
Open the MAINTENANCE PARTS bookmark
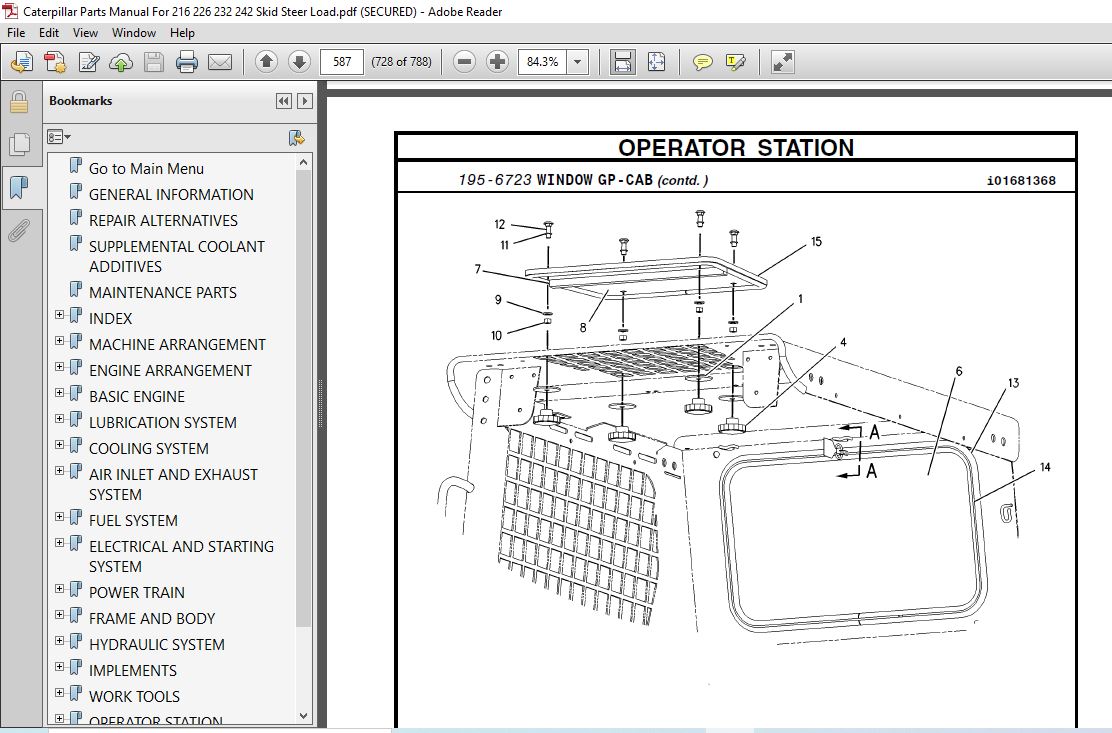[162, 292]
